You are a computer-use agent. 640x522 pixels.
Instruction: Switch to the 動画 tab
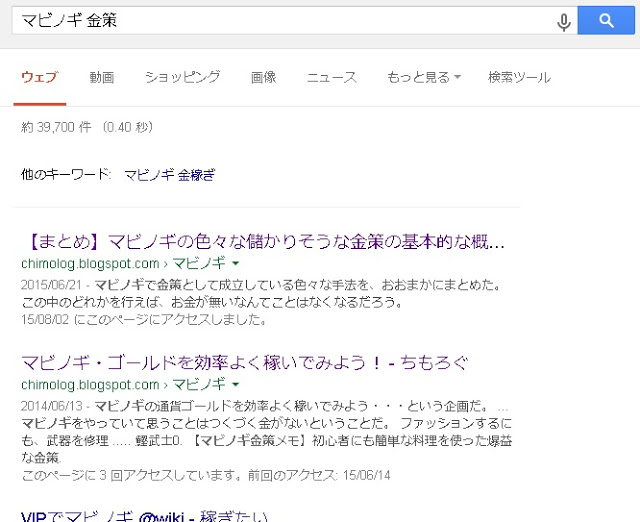(102, 77)
